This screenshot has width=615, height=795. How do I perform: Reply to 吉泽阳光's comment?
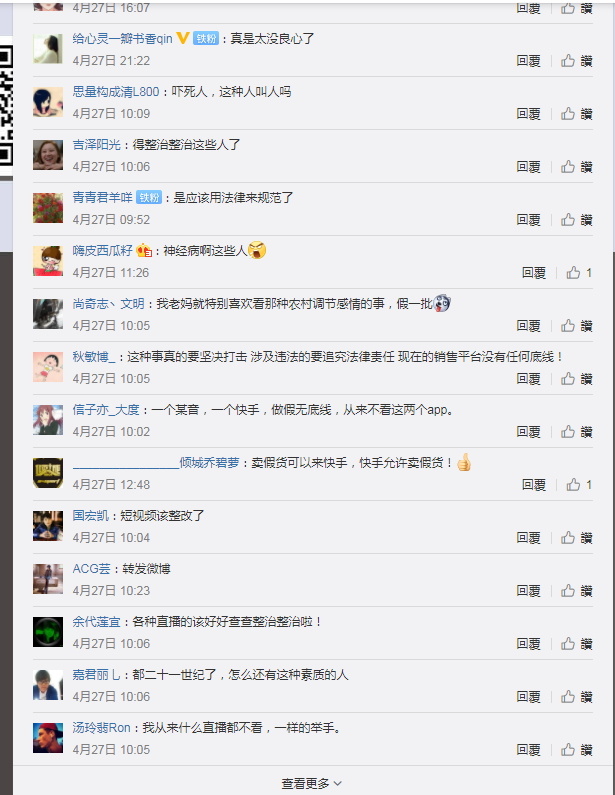click(528, 167)
